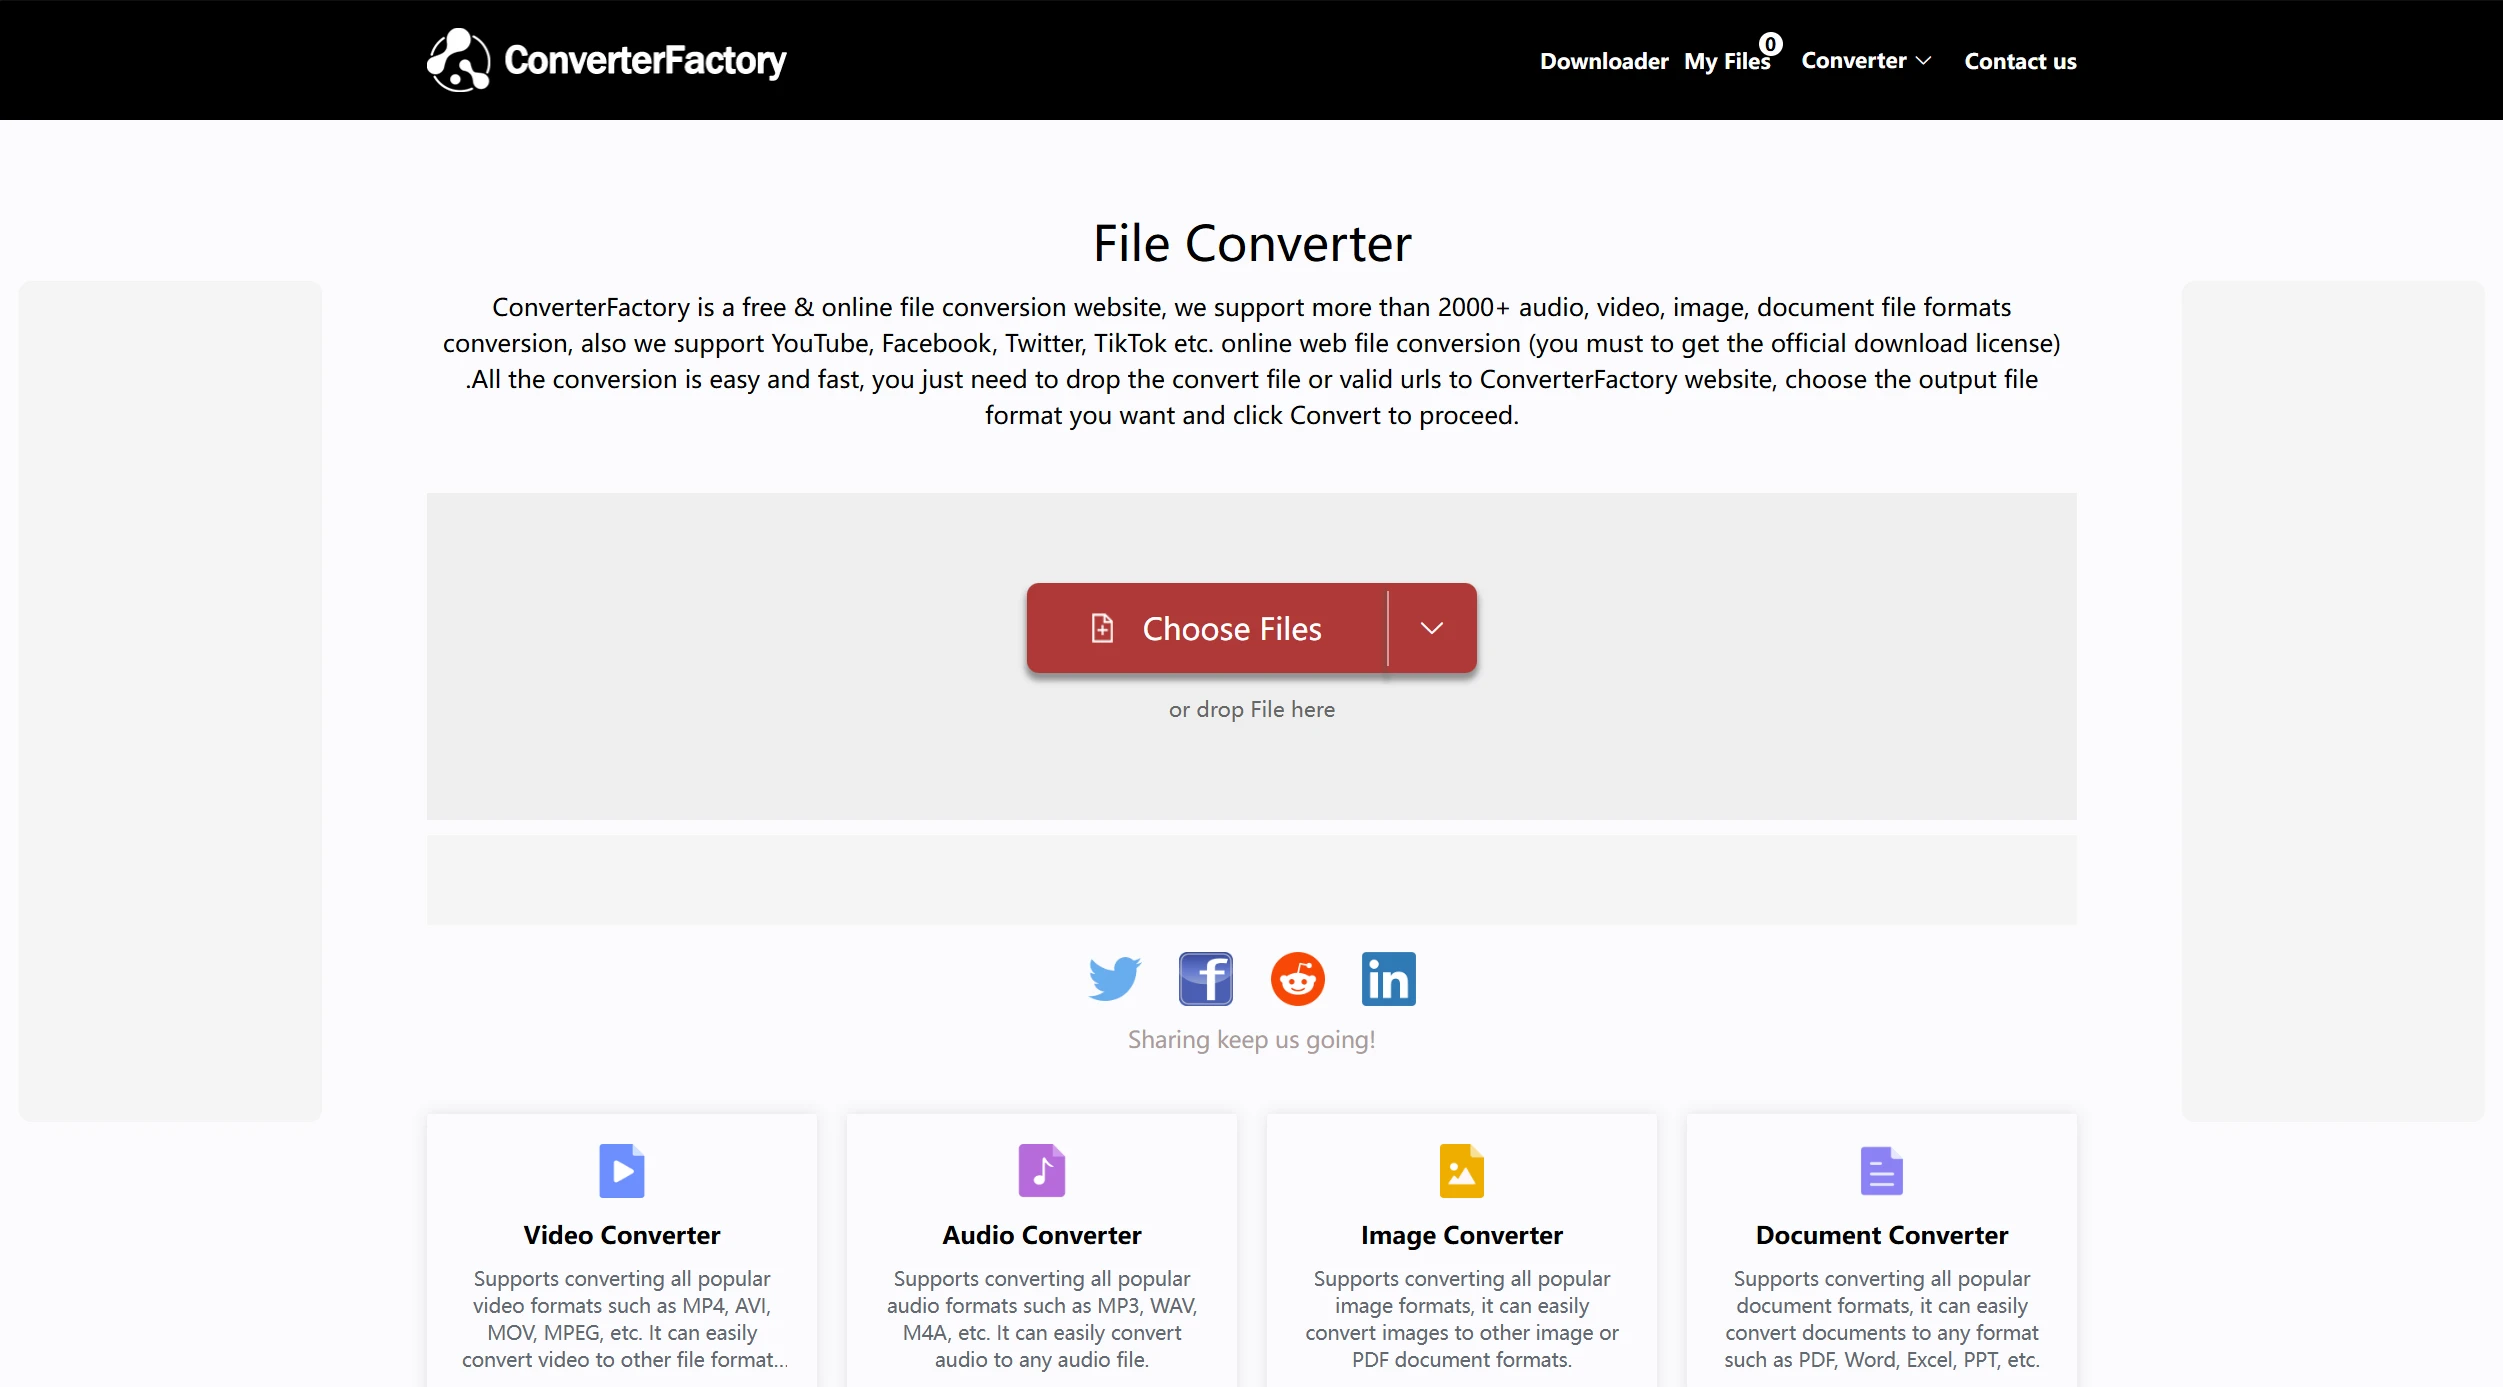Click Document Converter description mentioning Word, Excel, PPT
This screenshot has width=2503, height=1387.
(1882, 1319)
